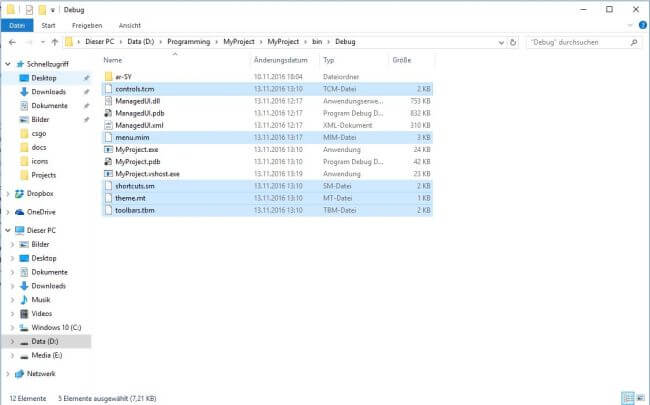
Task: Select the ar-SY folder icon
Action: pyautogui.click(x=109, y=77)
